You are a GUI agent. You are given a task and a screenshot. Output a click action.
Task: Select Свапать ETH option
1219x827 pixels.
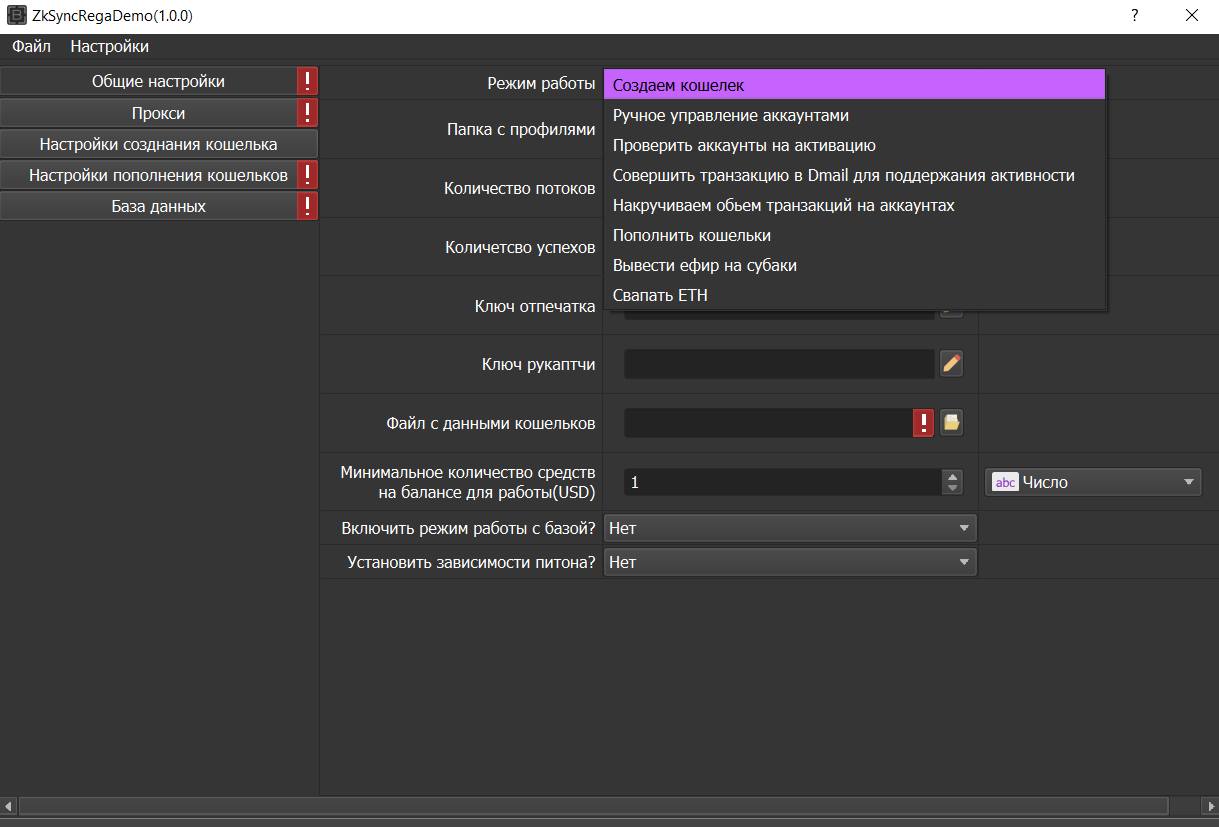point(855,295)
